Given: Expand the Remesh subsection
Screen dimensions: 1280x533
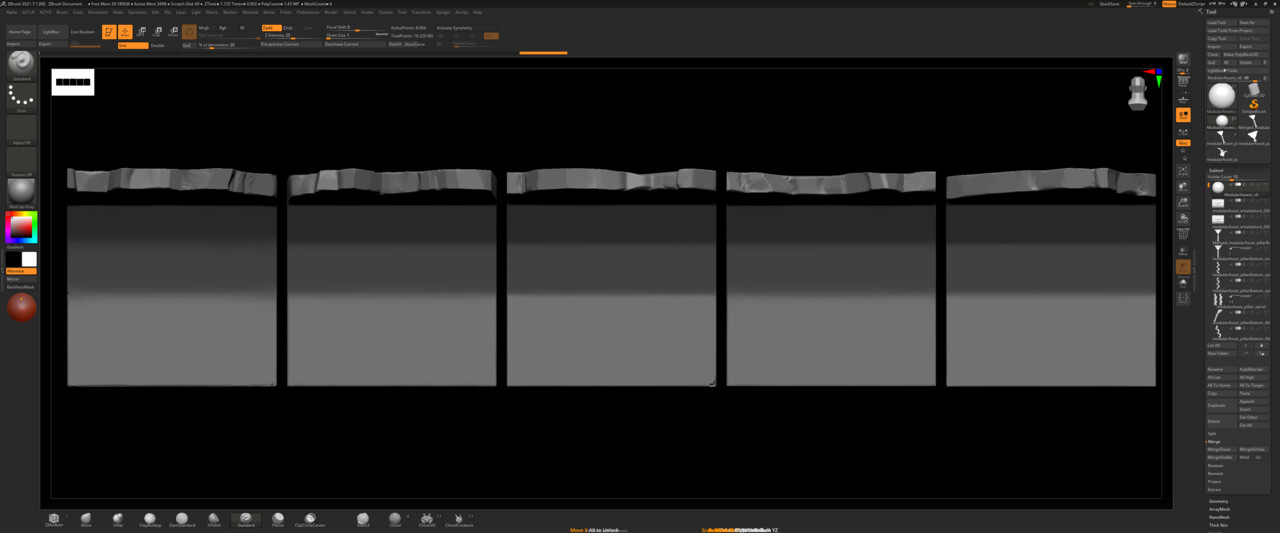Looking at the screenshot, I should (x=1215, y=473).
